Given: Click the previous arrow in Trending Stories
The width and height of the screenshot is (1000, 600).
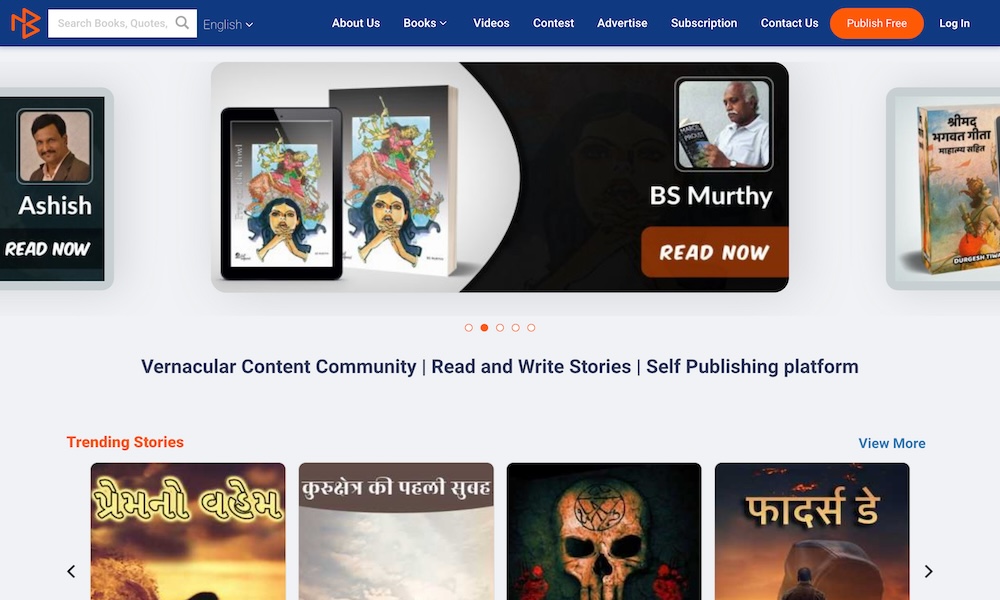Looking at the screenshot, I should [x=71, y=571].
